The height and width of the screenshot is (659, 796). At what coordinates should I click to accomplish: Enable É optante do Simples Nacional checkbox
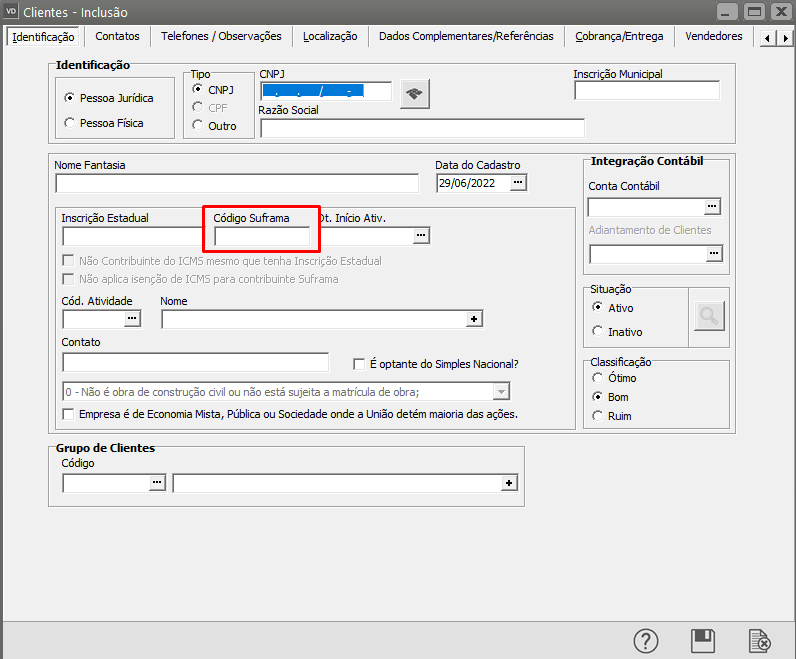tap(360, 364)
